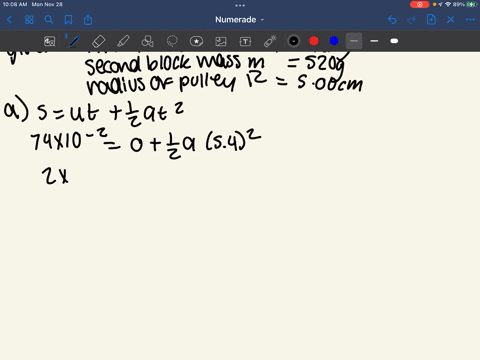Select the Text box tool
Viewport: 480px width, 360px height.
coord(245,41)
